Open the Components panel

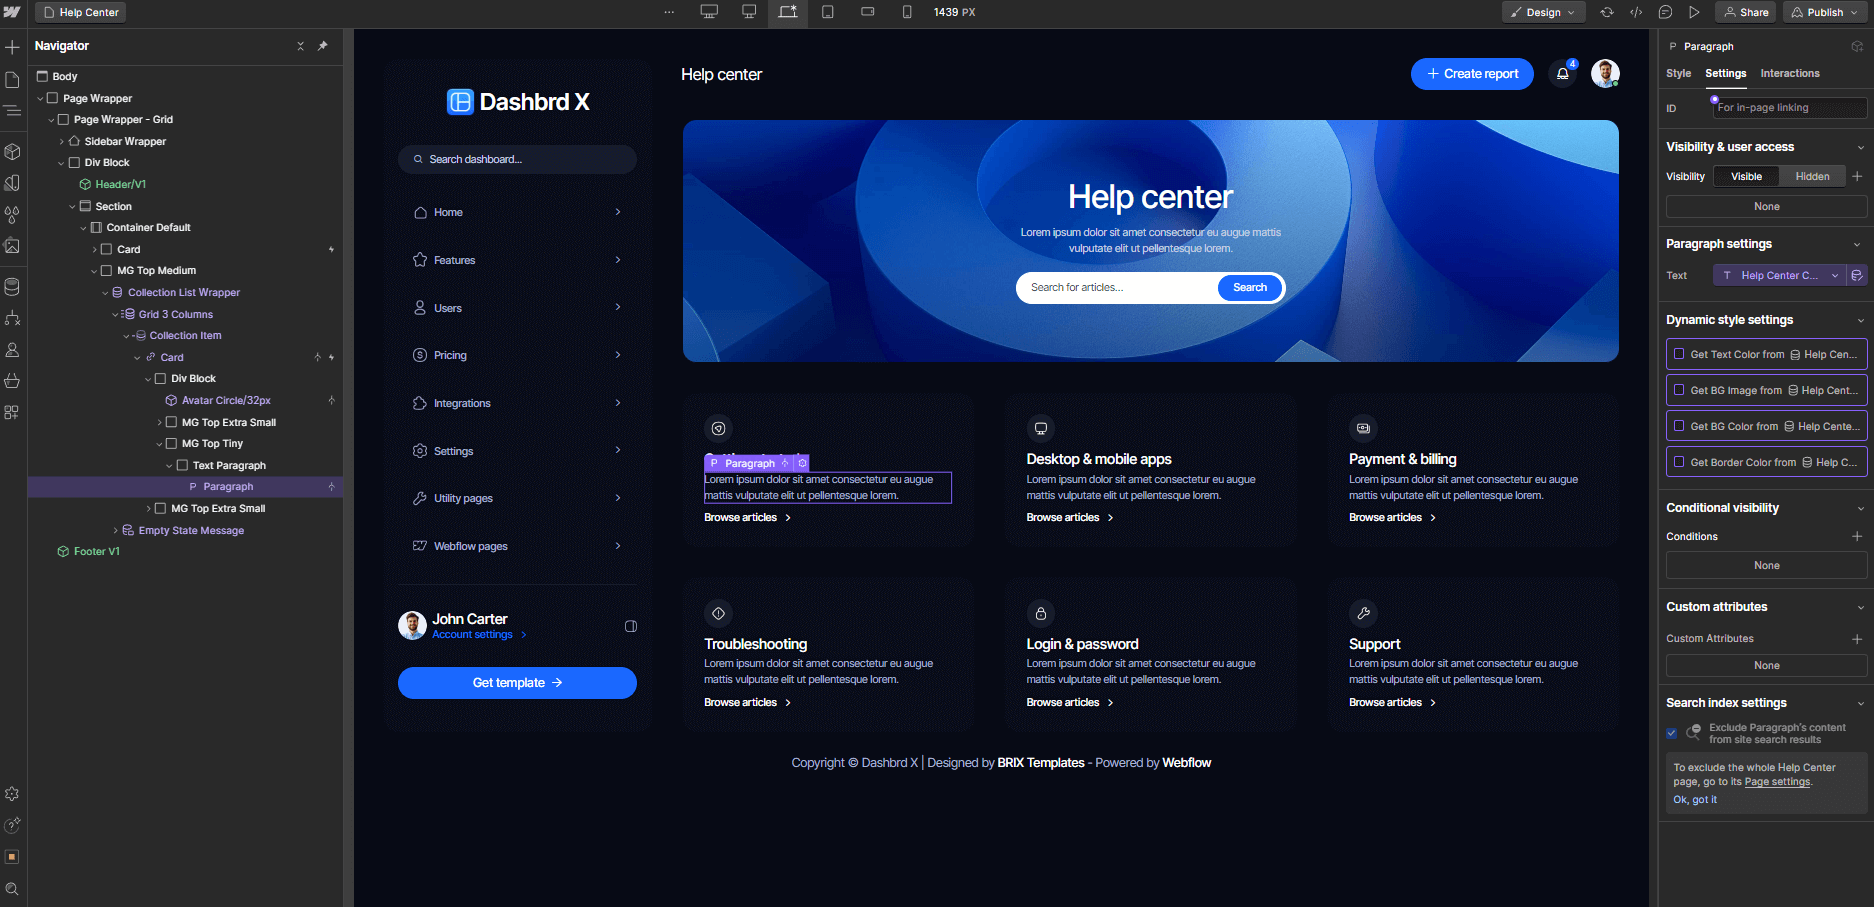(13, 151)
